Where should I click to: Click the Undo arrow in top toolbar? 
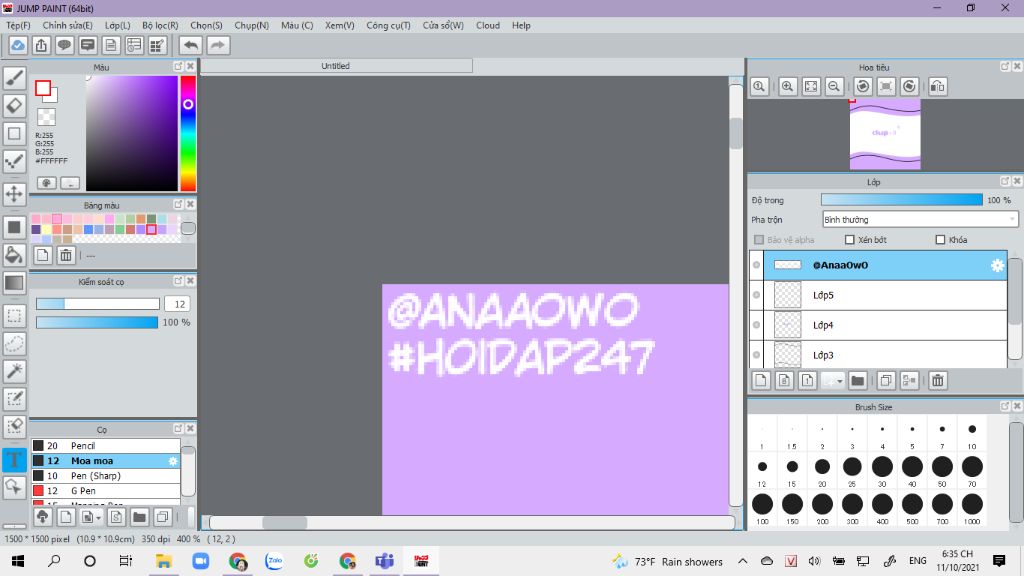[x=191, y=45]
